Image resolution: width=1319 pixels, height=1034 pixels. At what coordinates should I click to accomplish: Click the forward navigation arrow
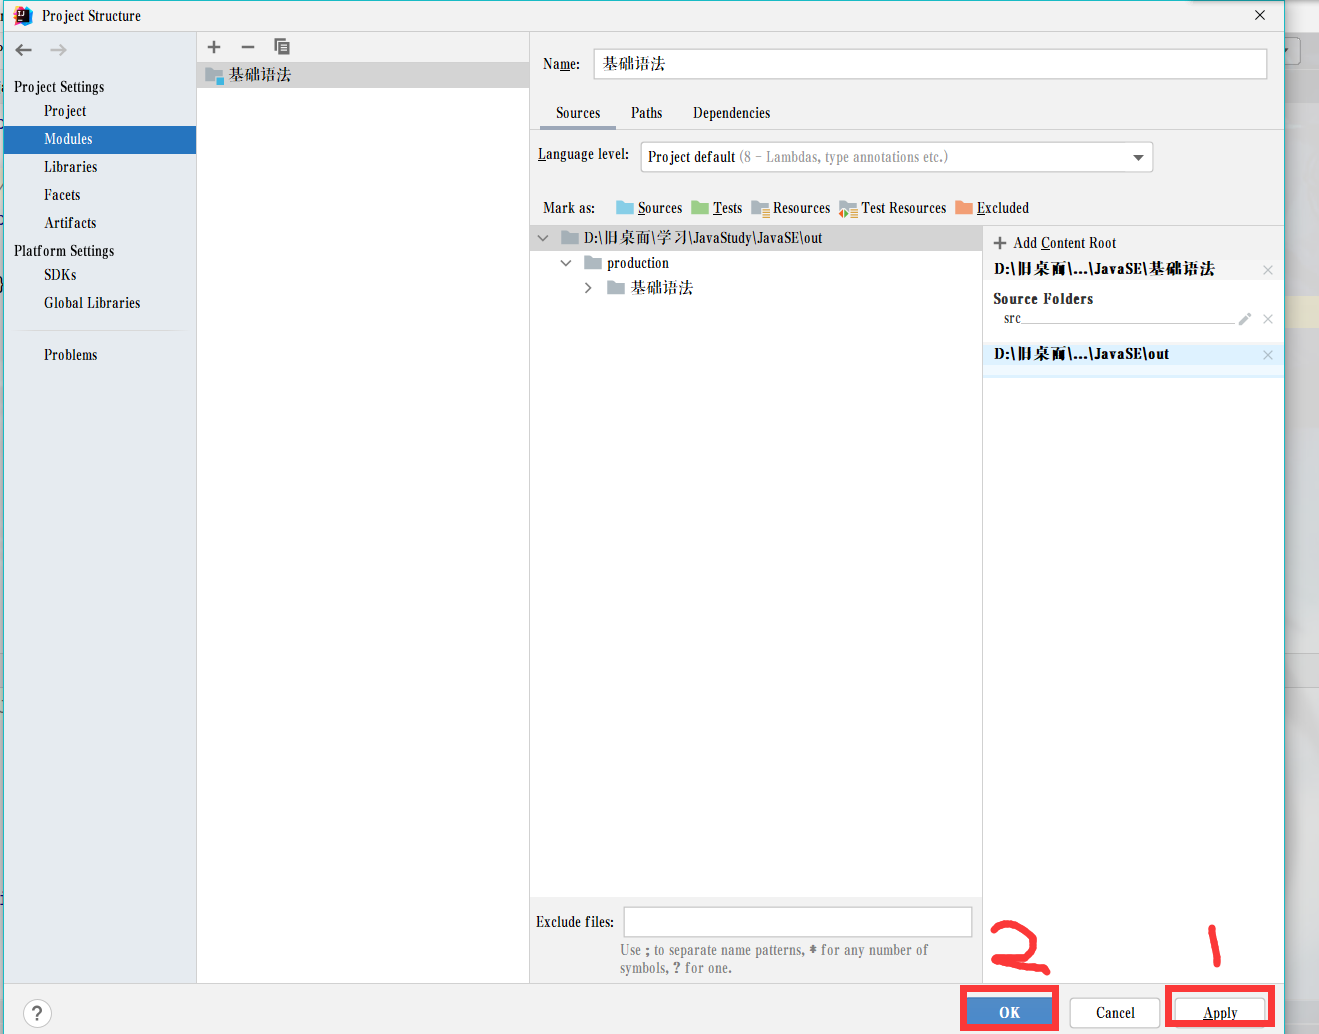point(58,50)
